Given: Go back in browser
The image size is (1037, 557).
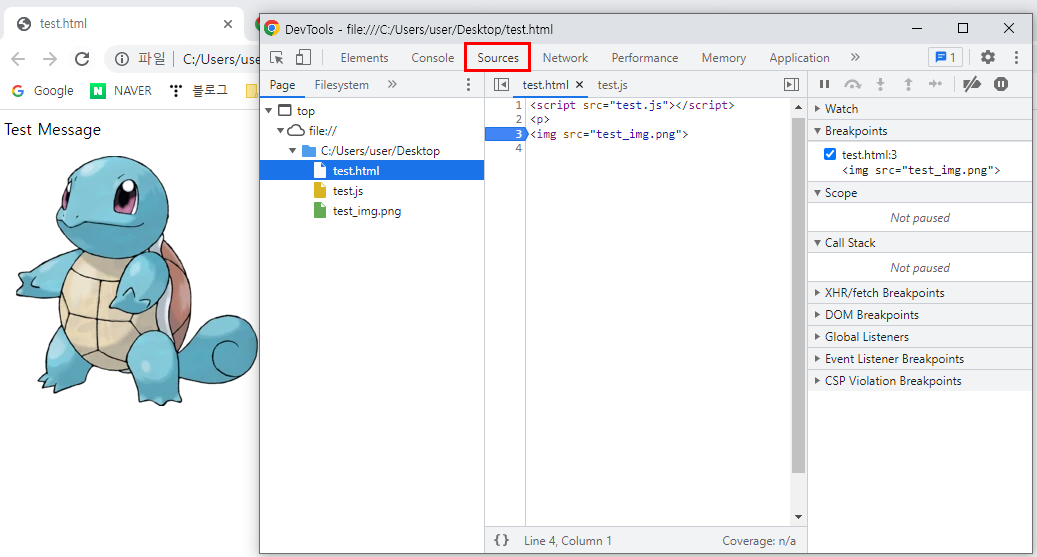Looking at the screenshot, I should point(19,59).
